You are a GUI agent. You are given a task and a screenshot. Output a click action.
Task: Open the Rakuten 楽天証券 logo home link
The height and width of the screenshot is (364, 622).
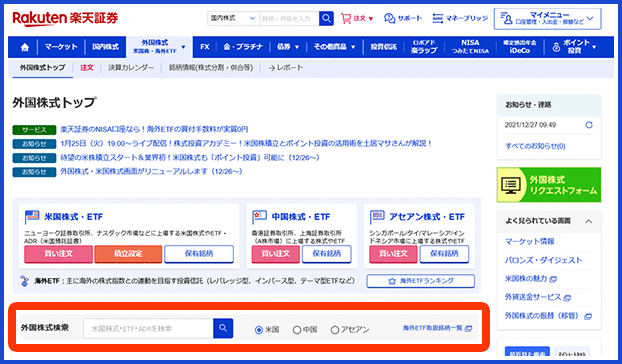[x=65, y=18]
